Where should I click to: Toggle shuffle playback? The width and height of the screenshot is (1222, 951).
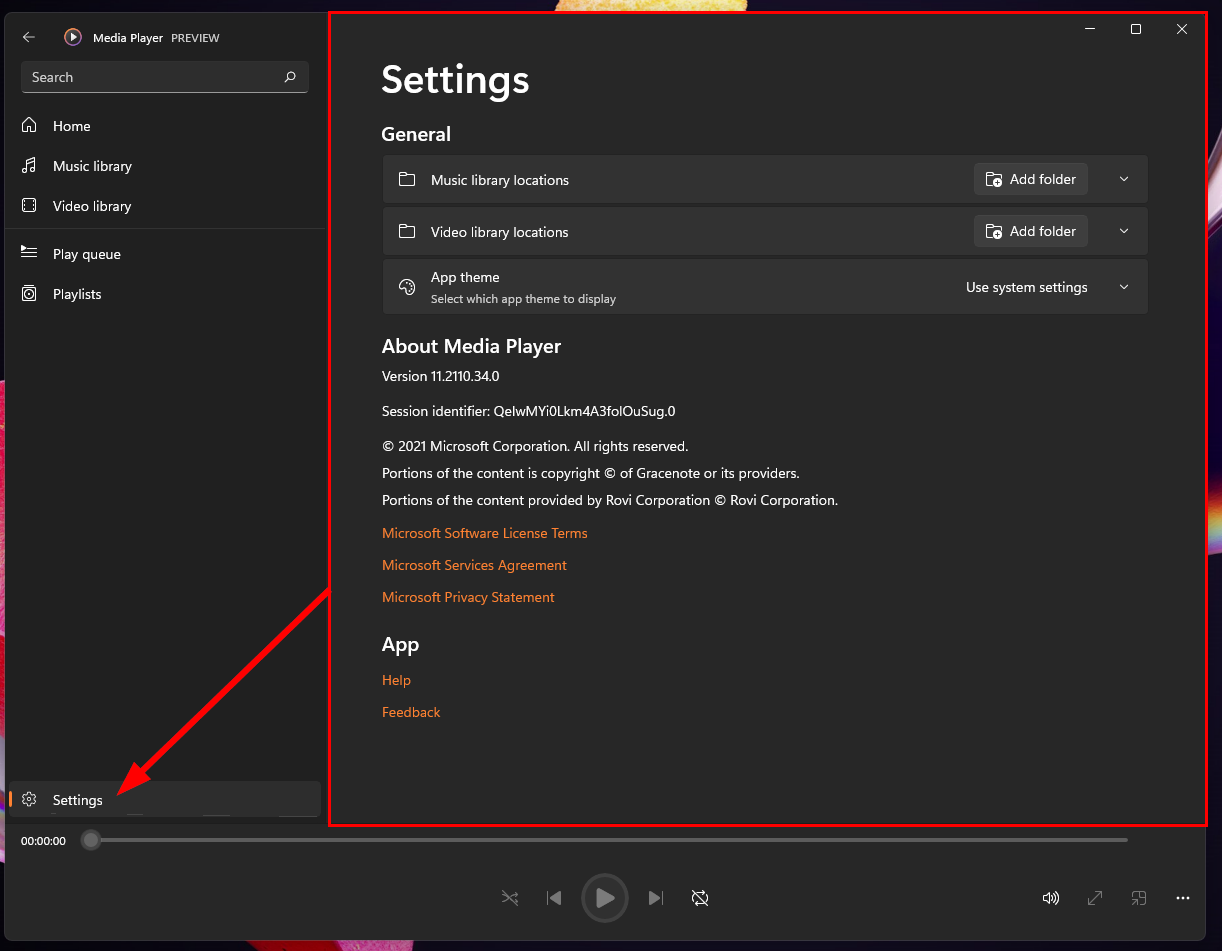(x=510, y=898)
